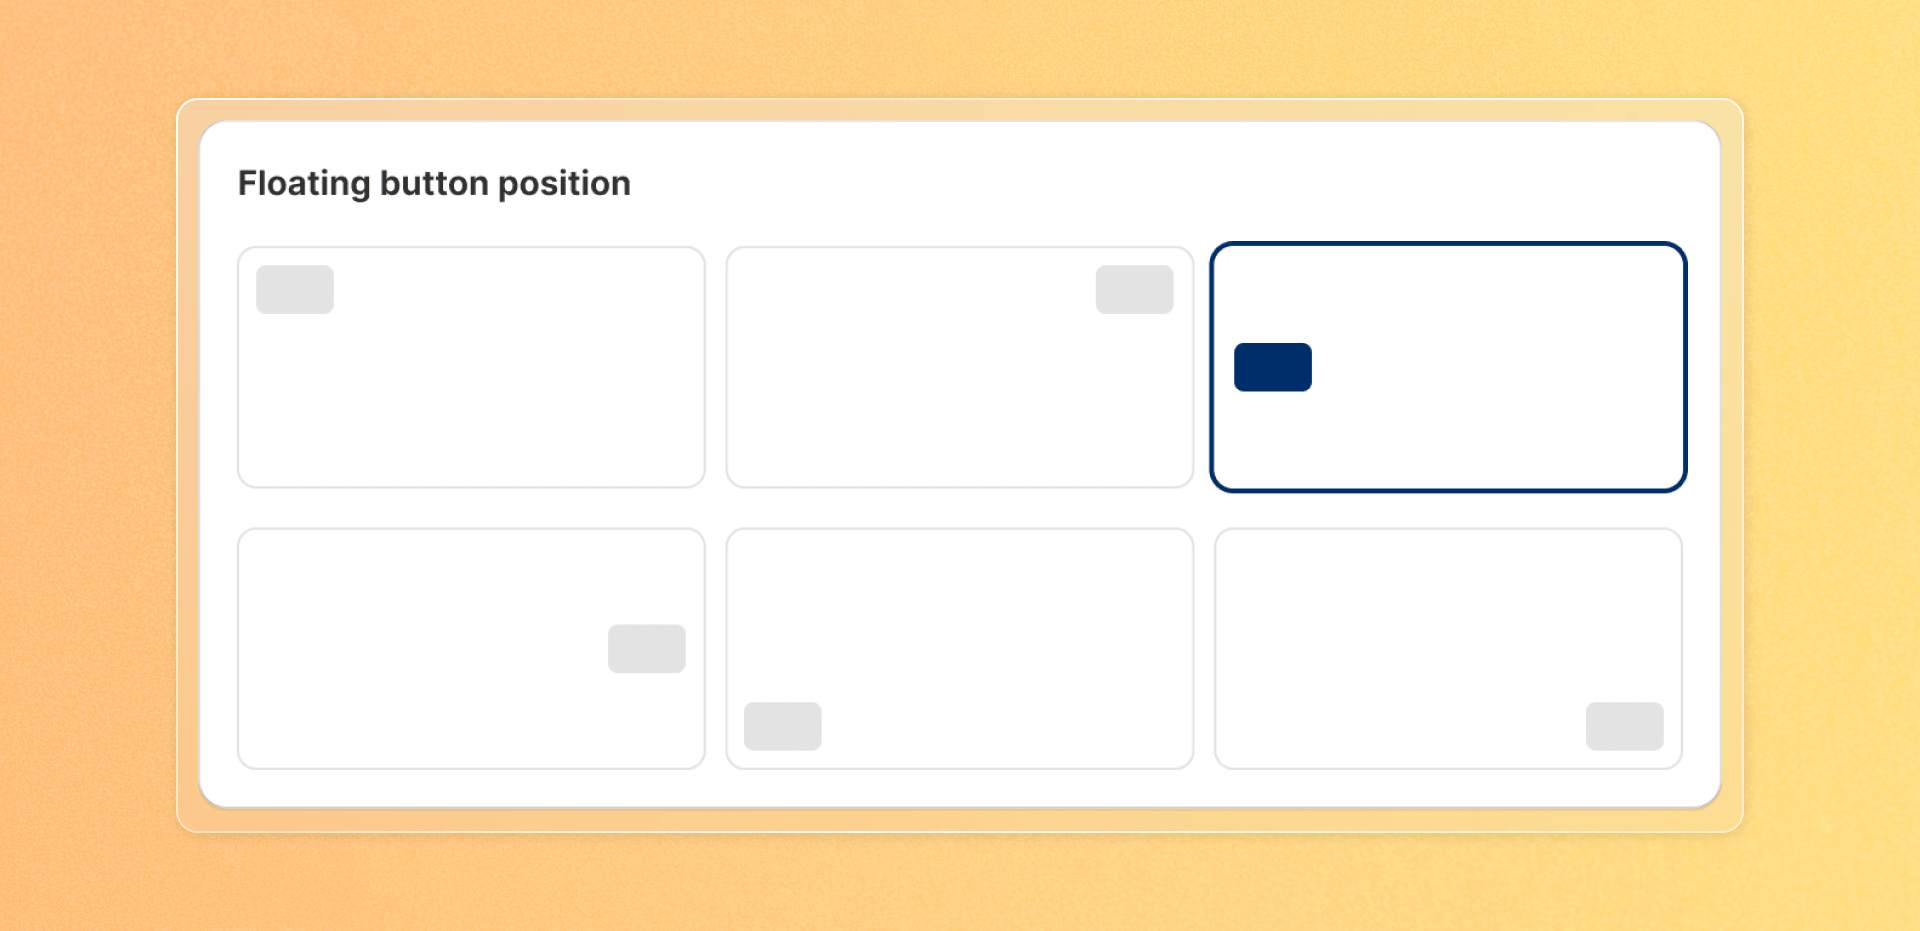Click the dark blue button indicator

click(1272, 367)
